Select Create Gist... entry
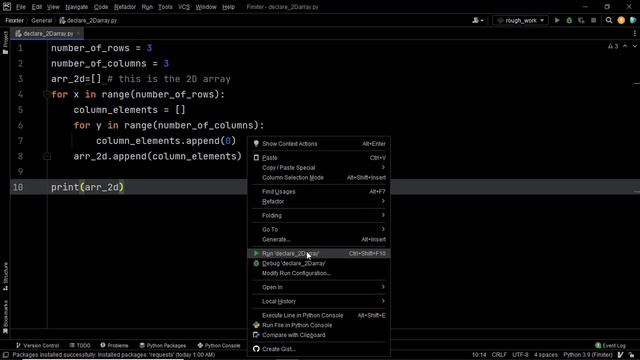 click(319, 349)
